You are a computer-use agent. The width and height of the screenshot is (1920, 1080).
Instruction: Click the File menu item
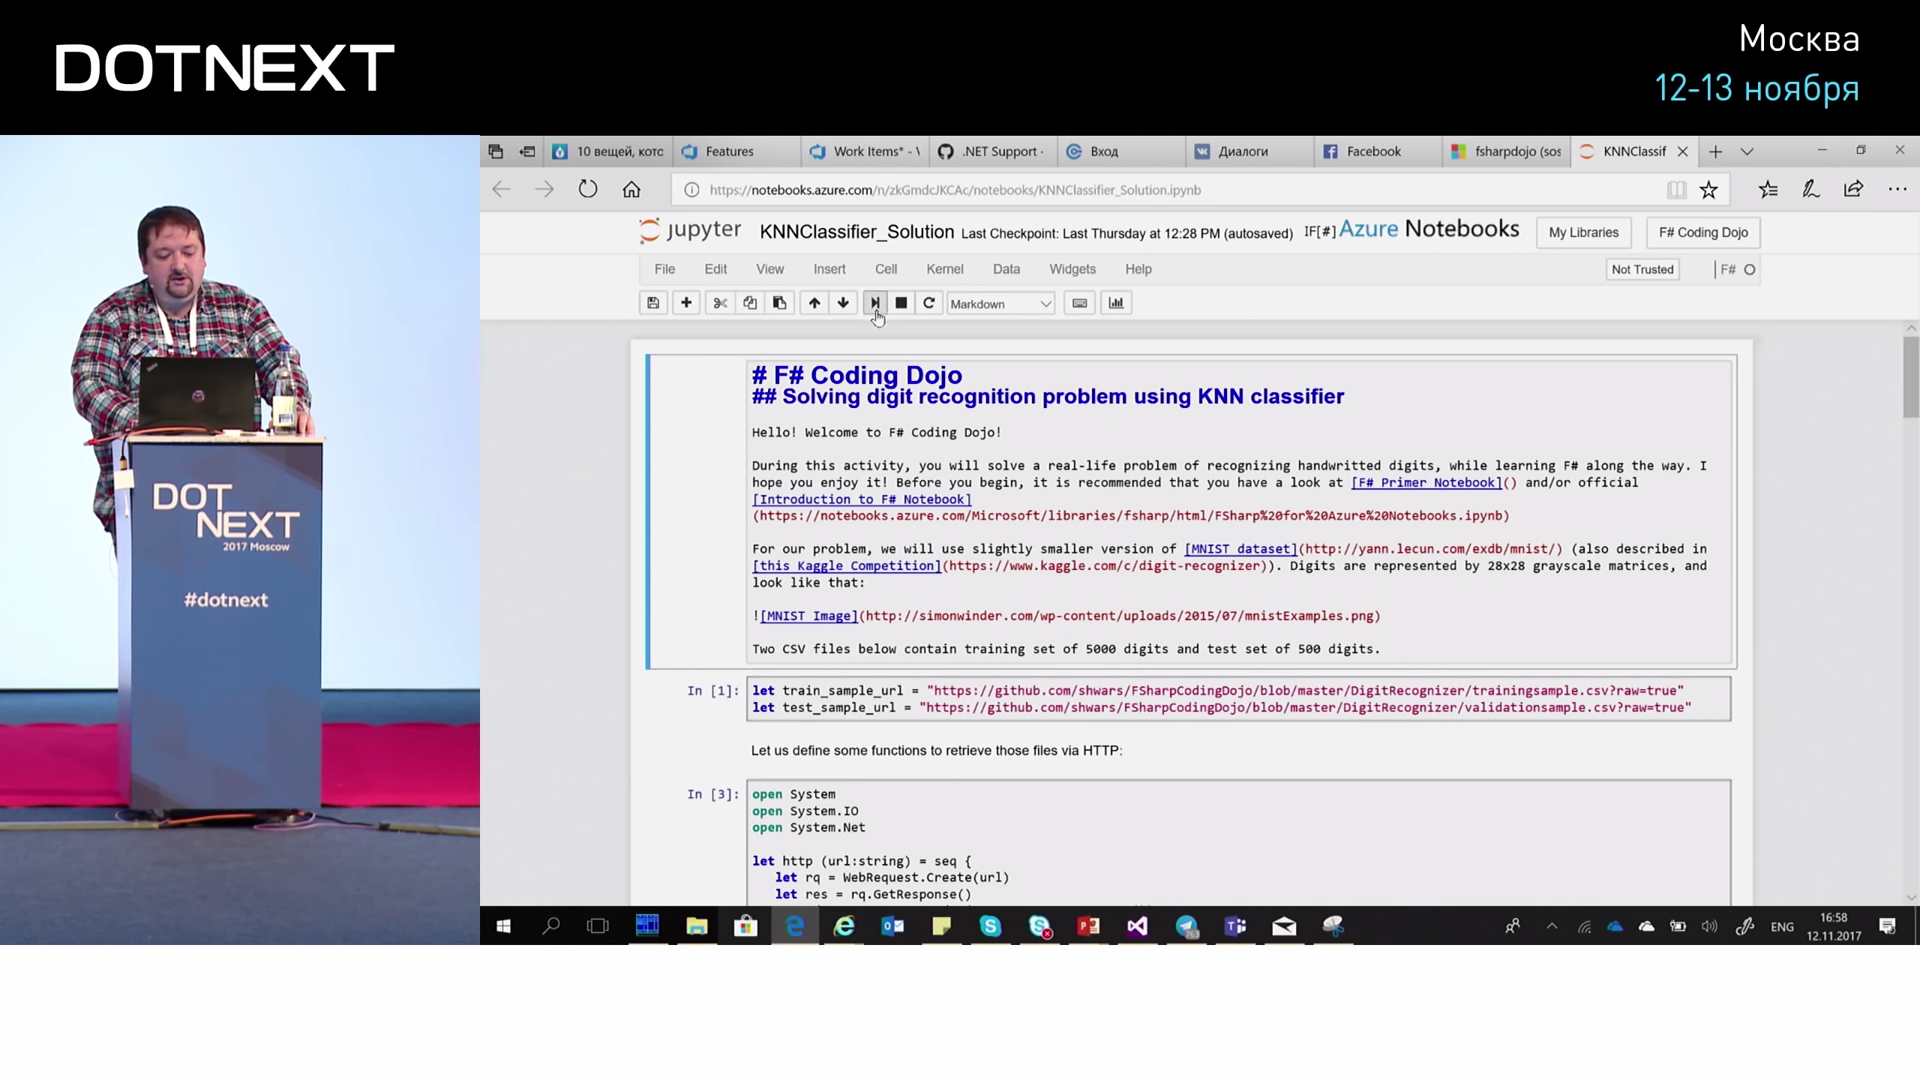click(x=666, y=269)
